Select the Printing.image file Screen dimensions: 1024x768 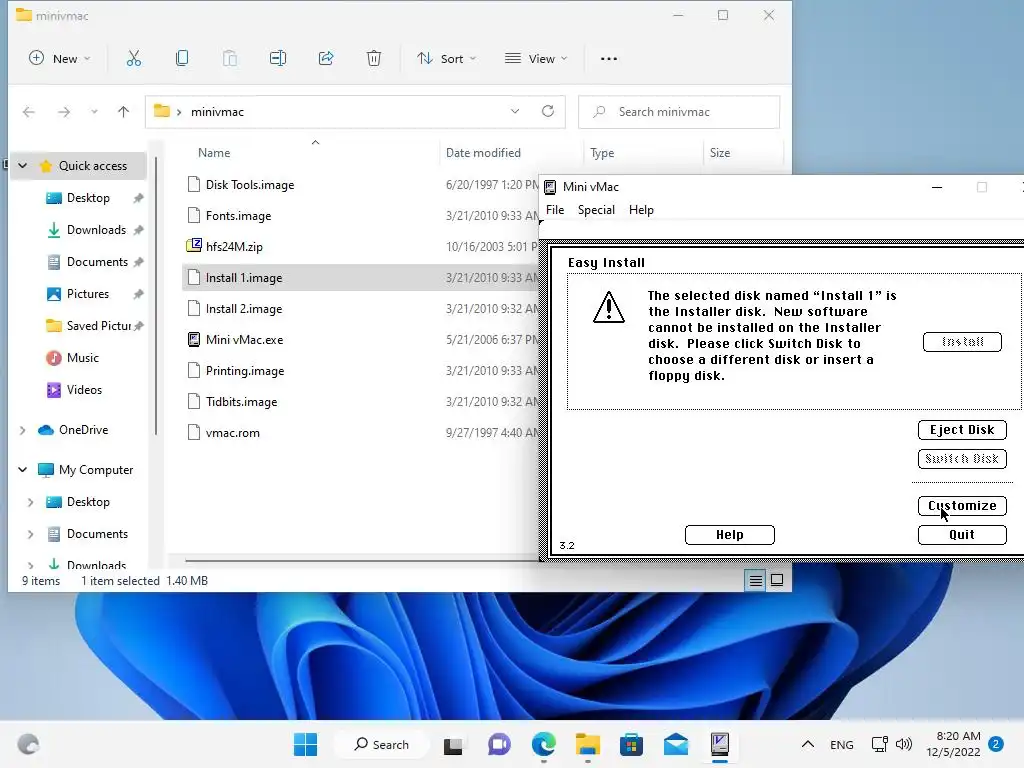245,371
